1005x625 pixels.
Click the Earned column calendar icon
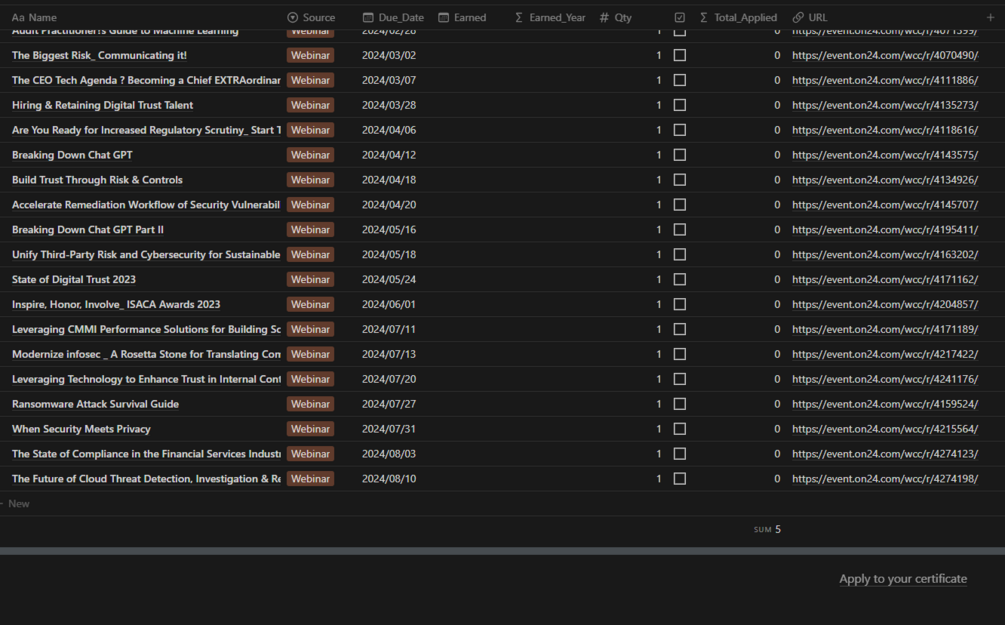444,17
